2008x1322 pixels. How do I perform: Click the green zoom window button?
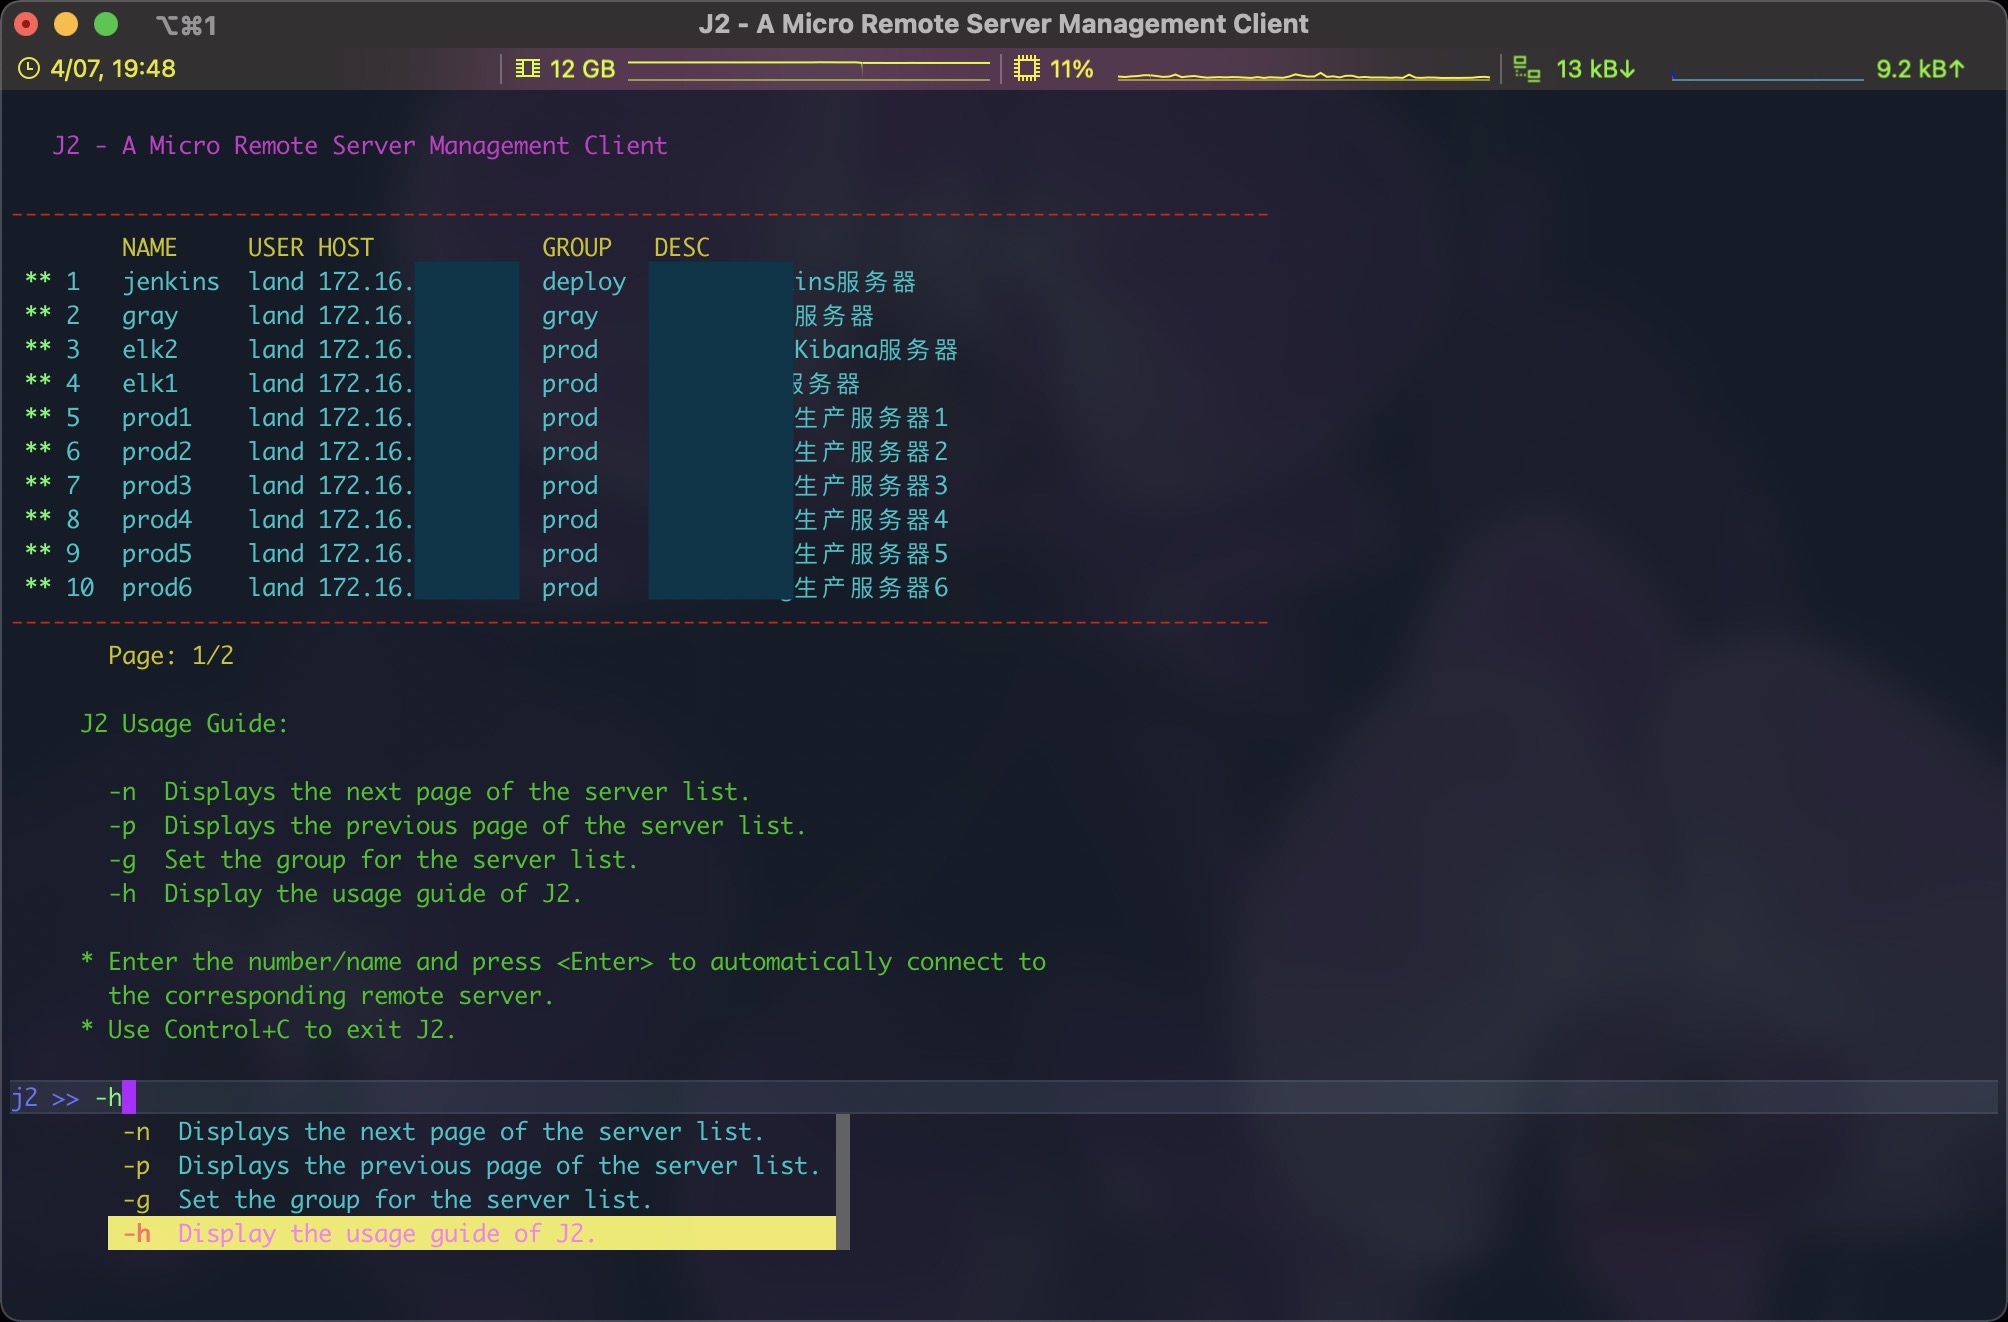coord(106,24)
